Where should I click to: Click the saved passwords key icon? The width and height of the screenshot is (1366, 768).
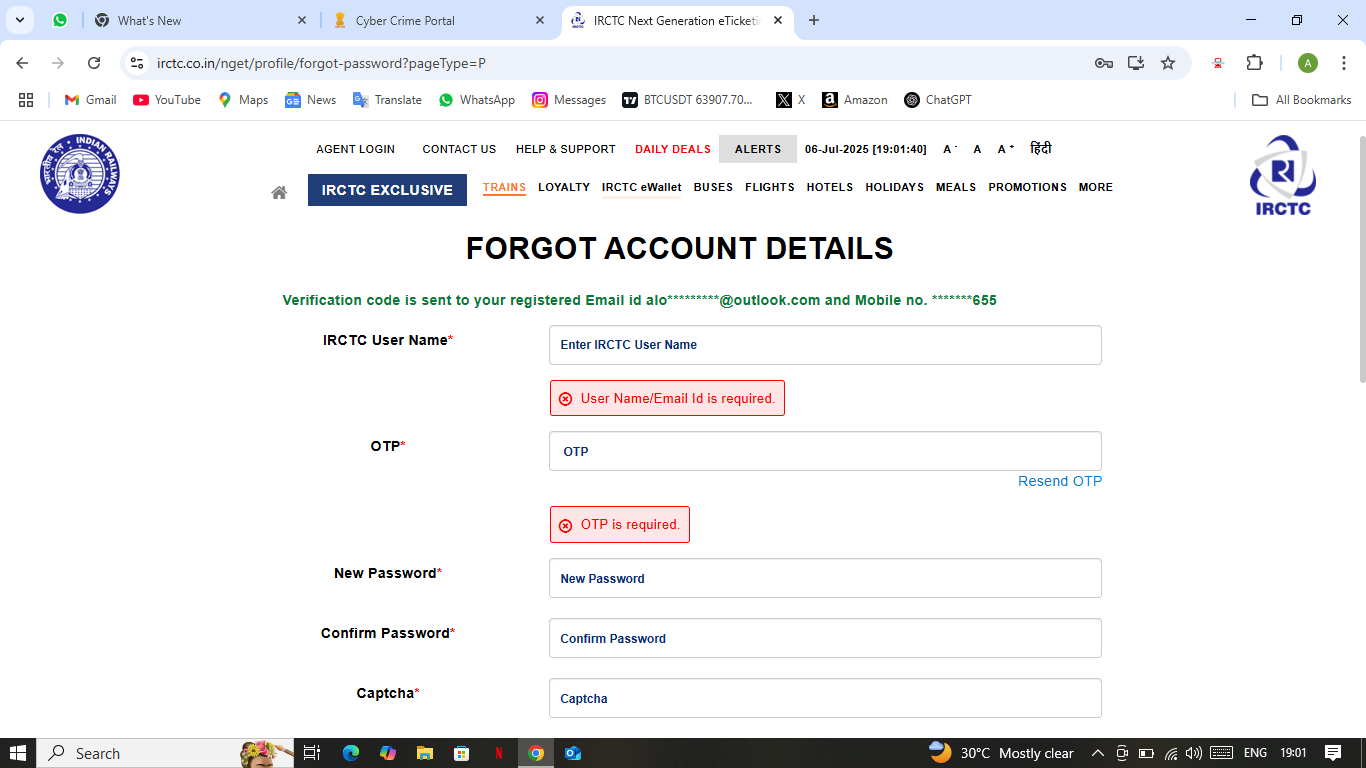pos(1104,63)
